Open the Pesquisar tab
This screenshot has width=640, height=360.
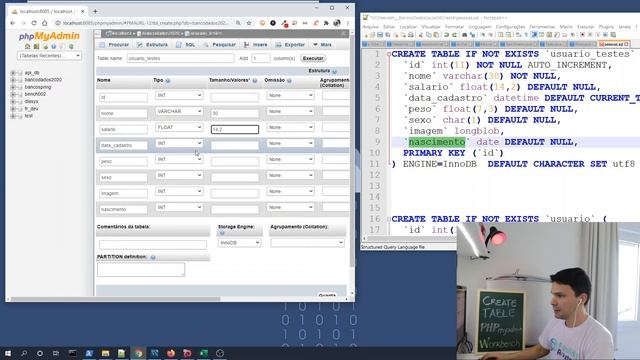(220, 44)
